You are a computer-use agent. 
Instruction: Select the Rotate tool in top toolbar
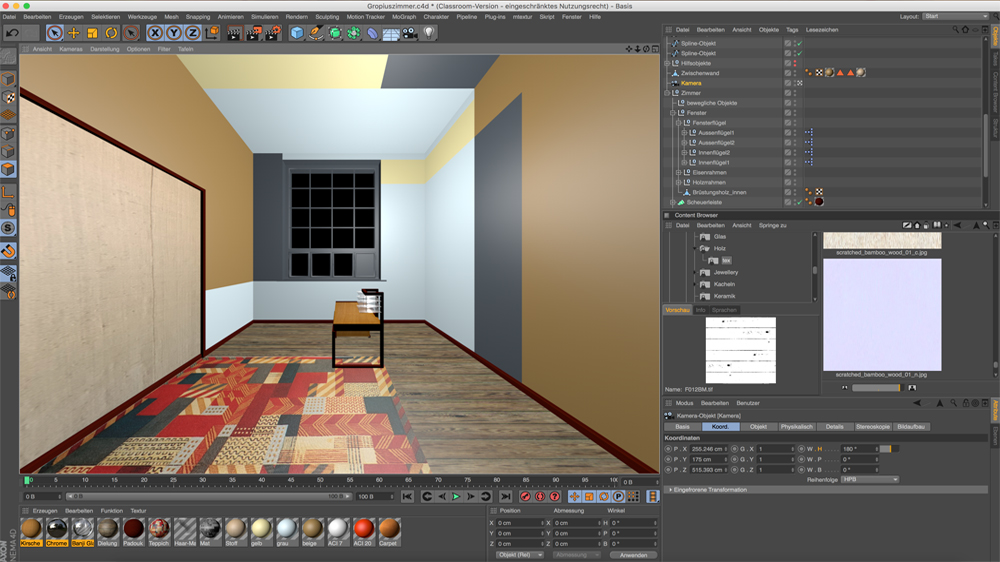pyautogui.click(x=111, y=33)
